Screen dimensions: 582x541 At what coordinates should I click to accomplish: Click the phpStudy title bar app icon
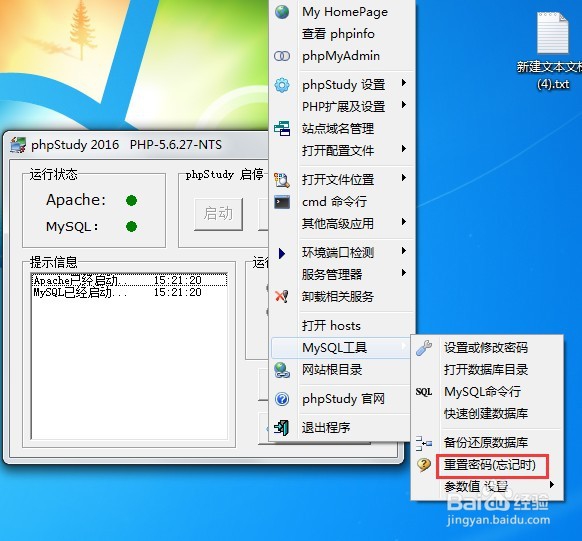coord(18,145)
